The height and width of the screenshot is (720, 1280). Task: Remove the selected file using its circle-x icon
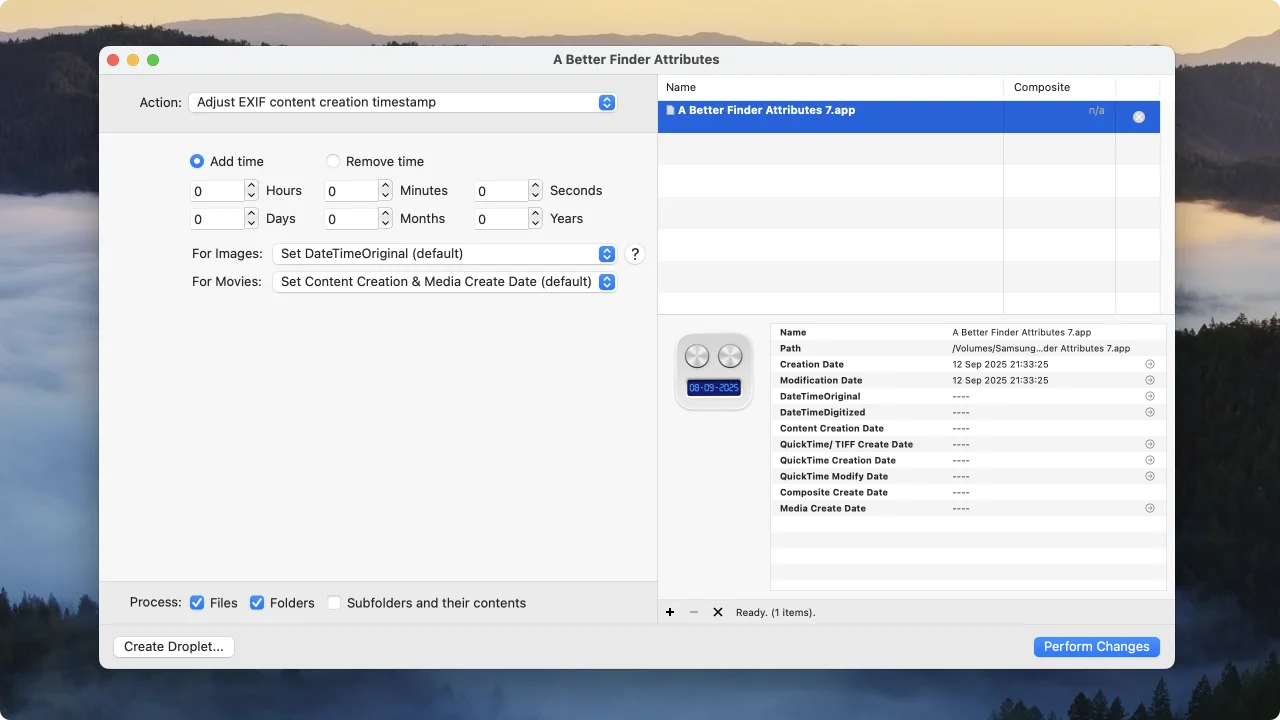pos(1138,117)
